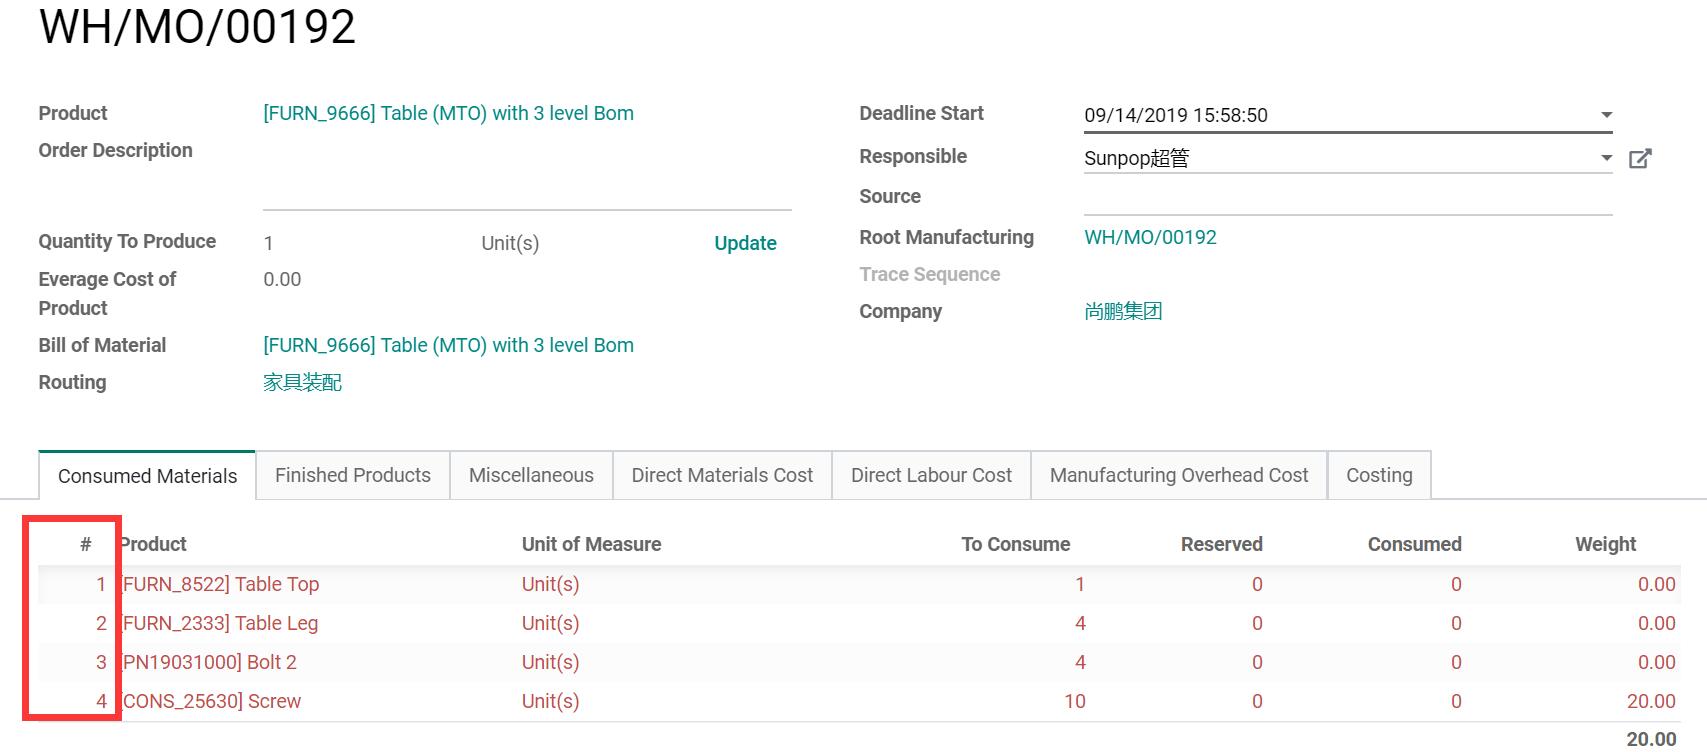Screen dimensions: 1707x752
Task: Switch to the Finished Products tab
Action: 352,475
